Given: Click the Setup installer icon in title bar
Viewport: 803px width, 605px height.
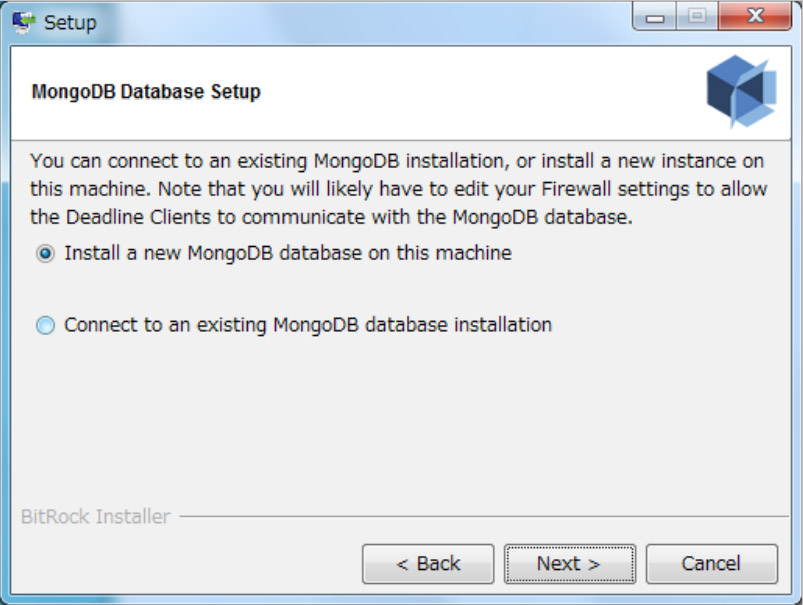Looking at the screenshot, I should tap(22, 21).
